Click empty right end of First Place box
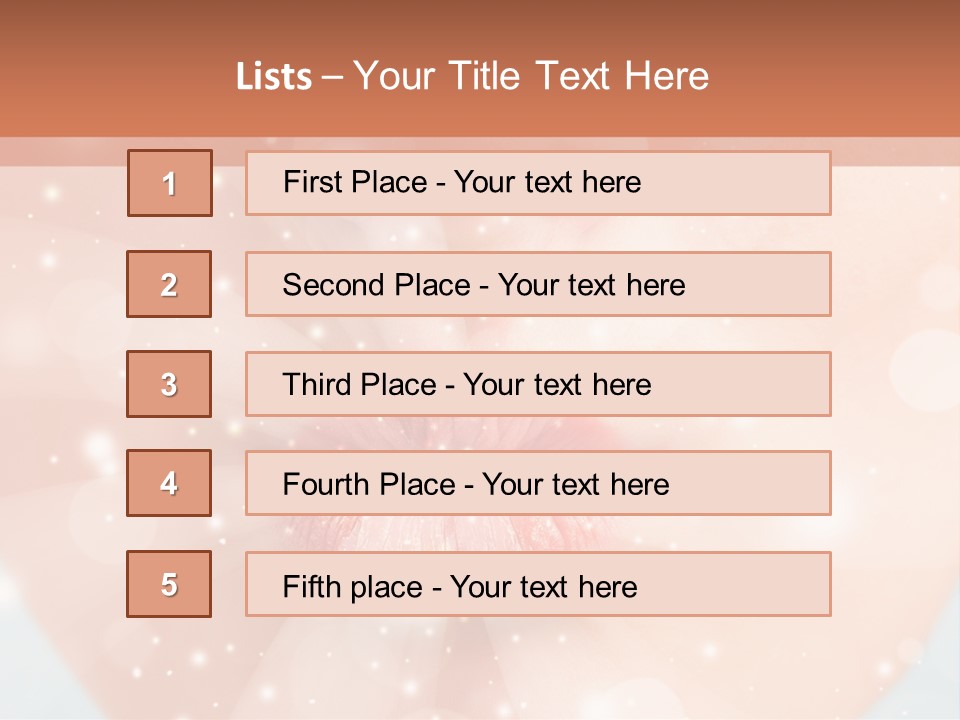Viewport: 960px width, 720px height. coord(760,183)
